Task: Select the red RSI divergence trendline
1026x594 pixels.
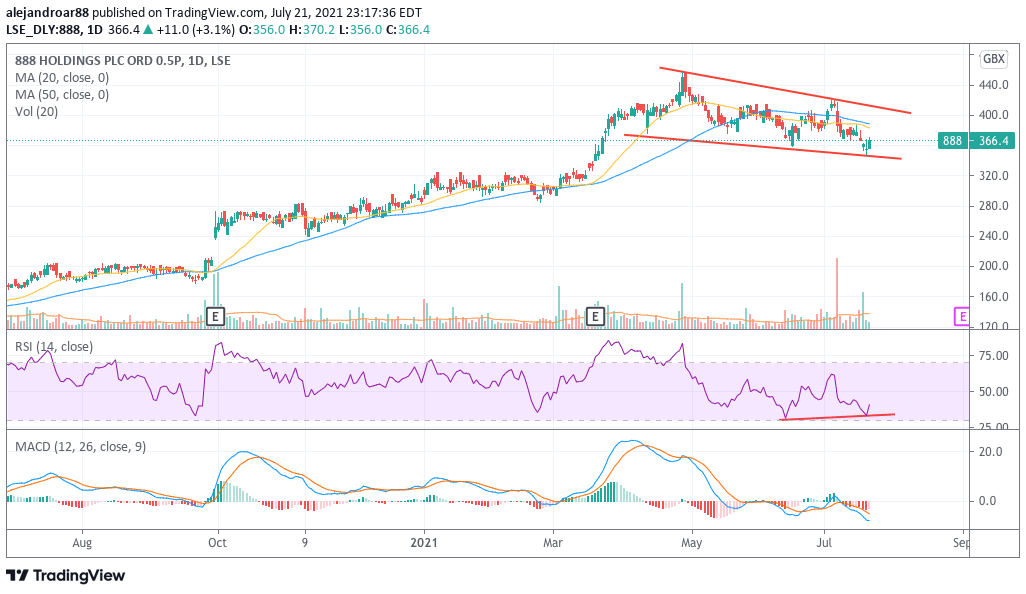Action: (838, 417)
